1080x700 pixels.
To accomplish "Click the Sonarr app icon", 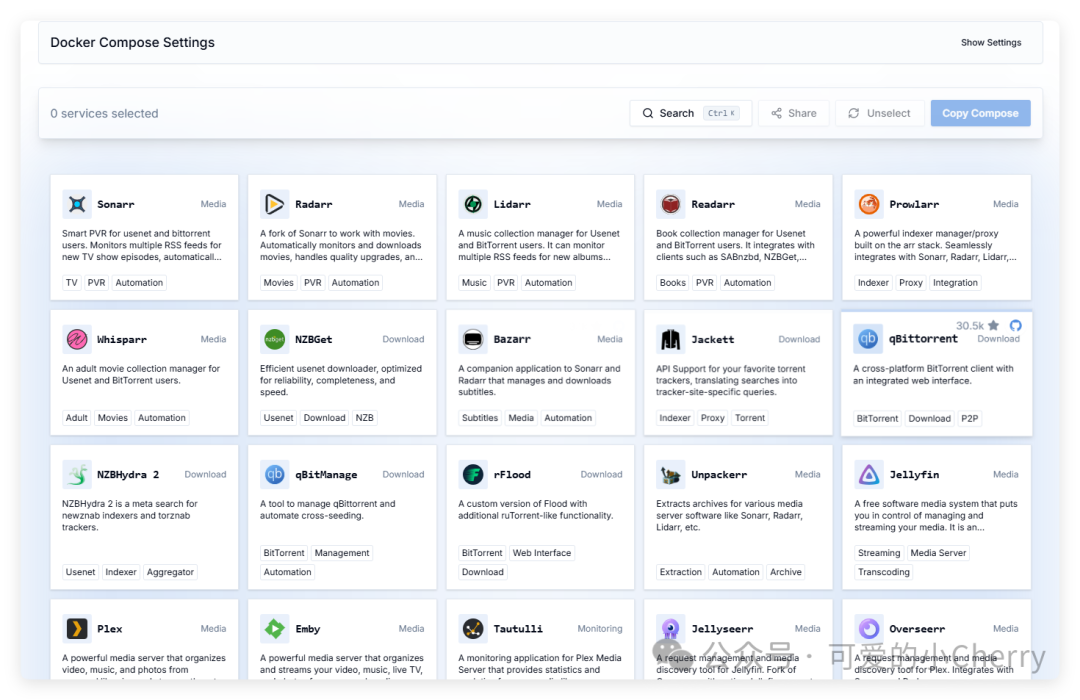I will (x=76, y=204).
